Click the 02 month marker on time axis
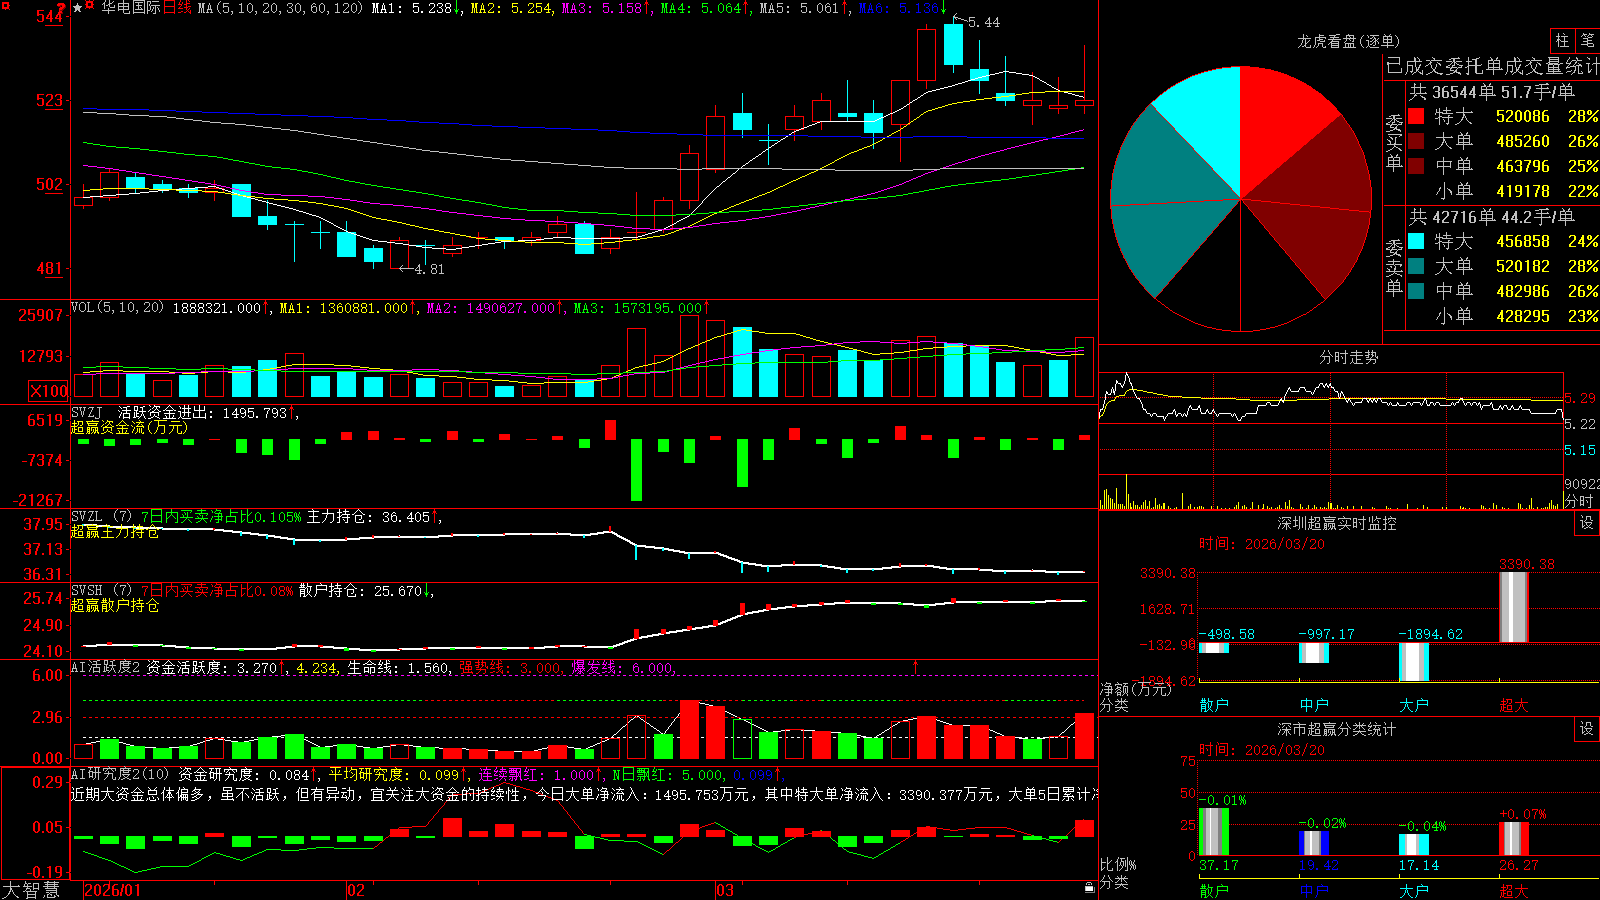This screenshot has width=1600, height=900. (x=356, y=890)
